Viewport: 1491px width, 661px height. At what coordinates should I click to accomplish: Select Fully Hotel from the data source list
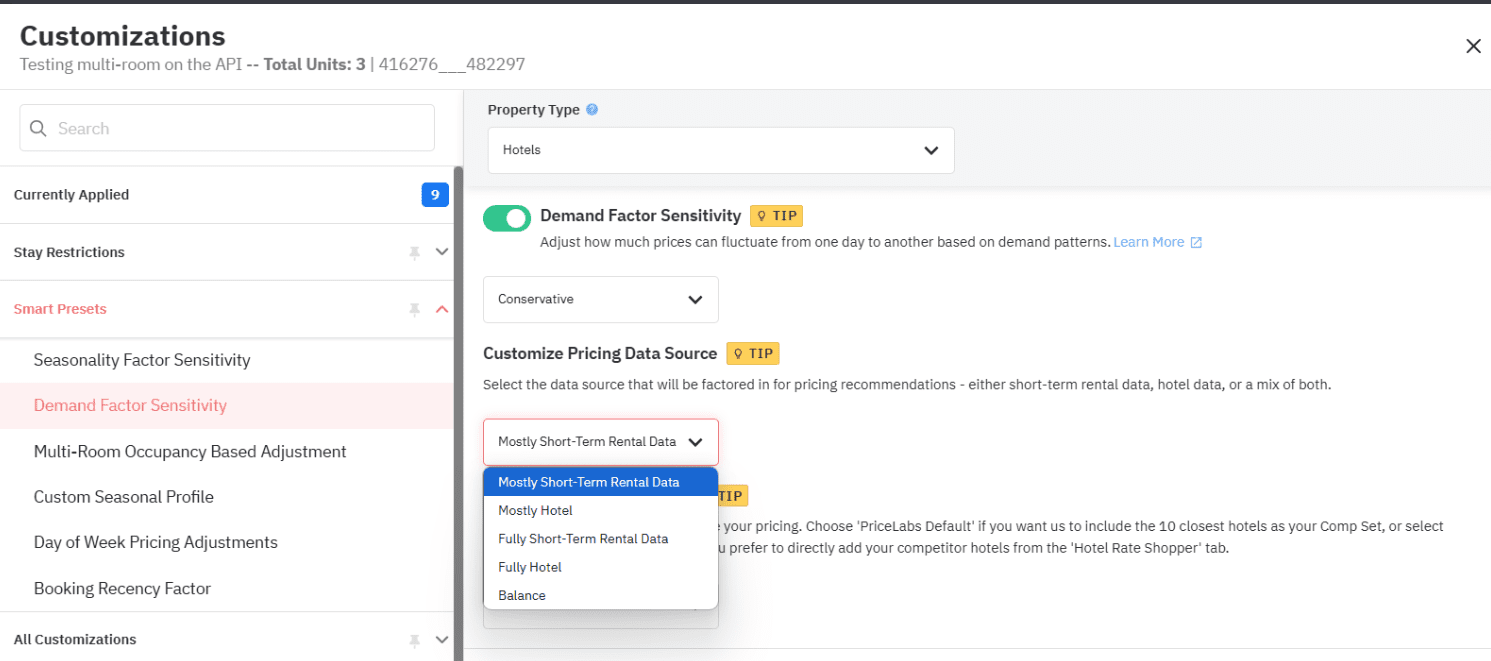[529, 567]
